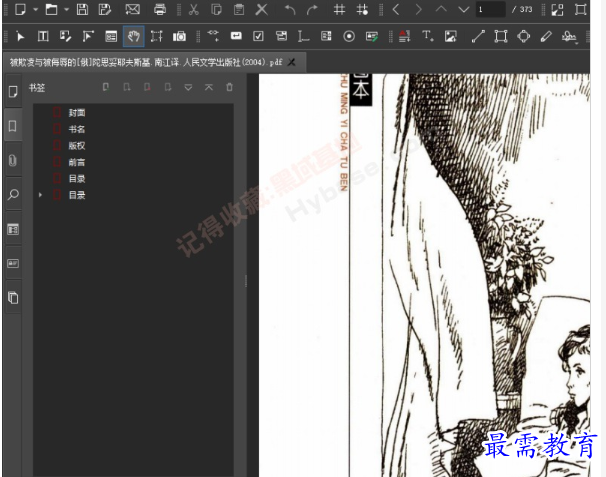Open the 封面 bookmark
This screenshot has width=606, height=477.
pyautogui.click(x=77, y=113)
